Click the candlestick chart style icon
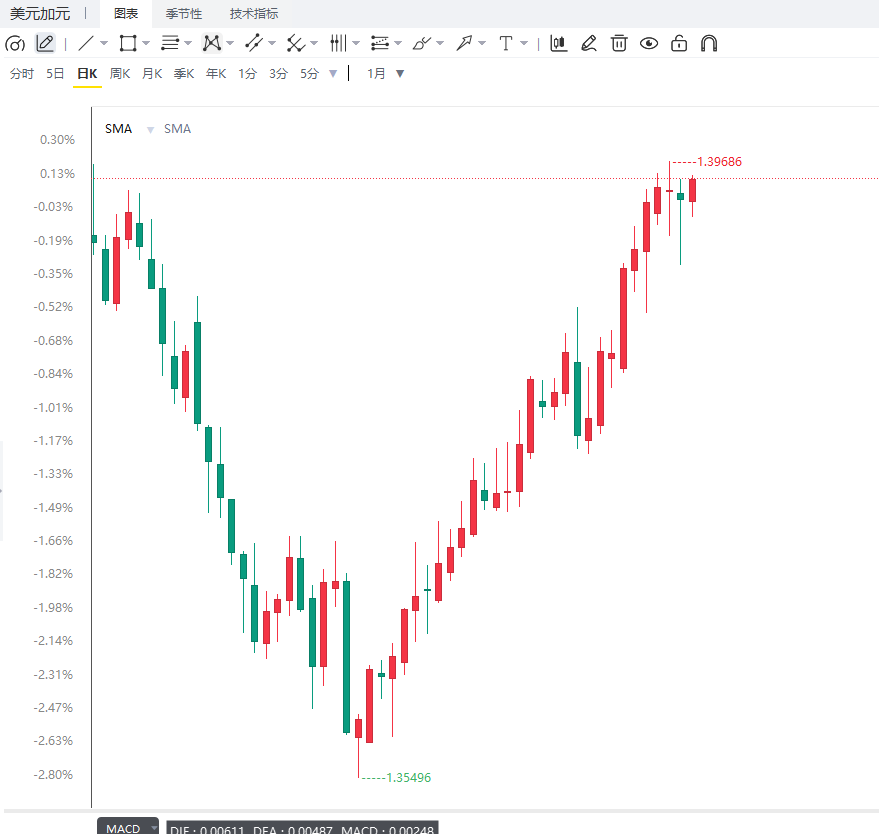This screenshot has height=834, width=879. [558, 43]
